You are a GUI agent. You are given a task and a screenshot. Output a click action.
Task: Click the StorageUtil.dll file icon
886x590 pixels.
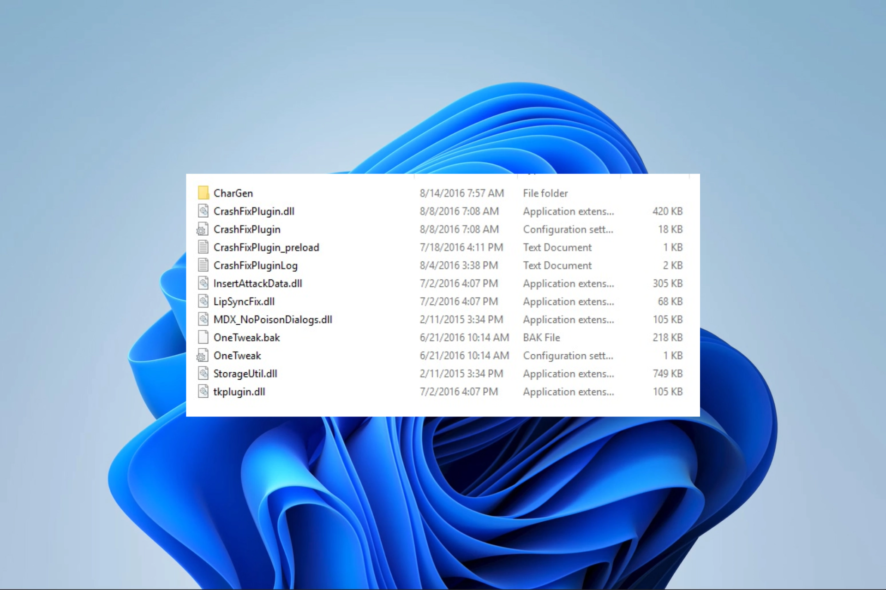pyautogui.click(x=203, y=374)
